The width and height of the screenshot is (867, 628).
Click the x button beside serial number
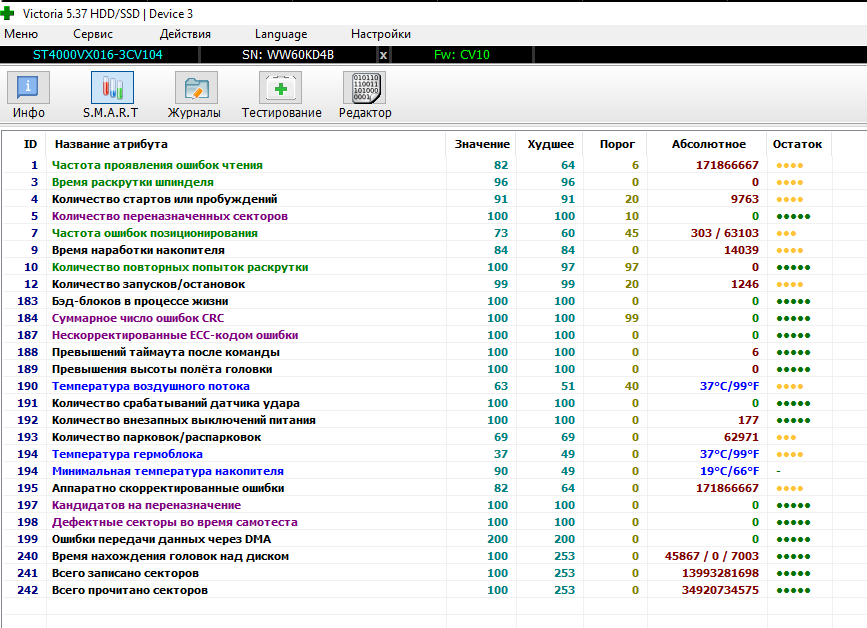coord(383,54)
